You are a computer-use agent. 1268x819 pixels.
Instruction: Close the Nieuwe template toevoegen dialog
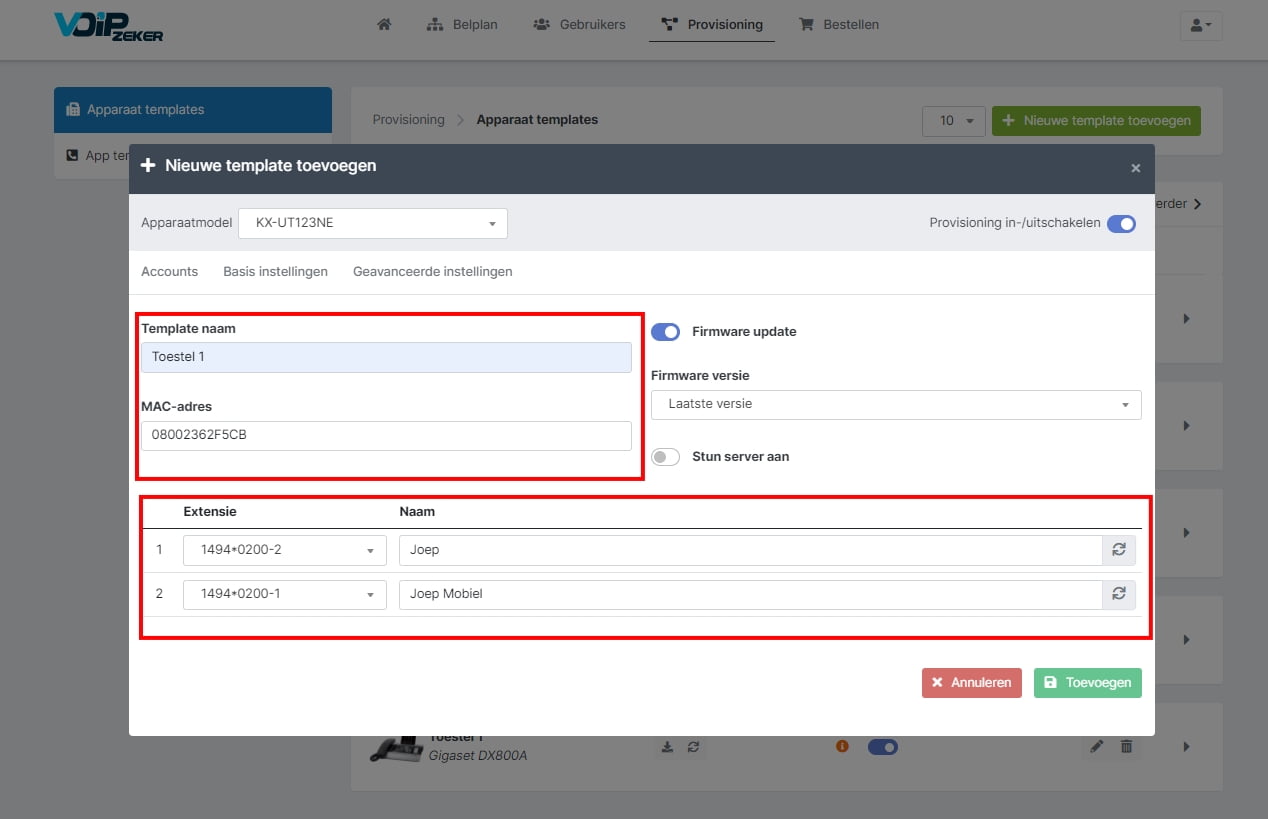1135,168
